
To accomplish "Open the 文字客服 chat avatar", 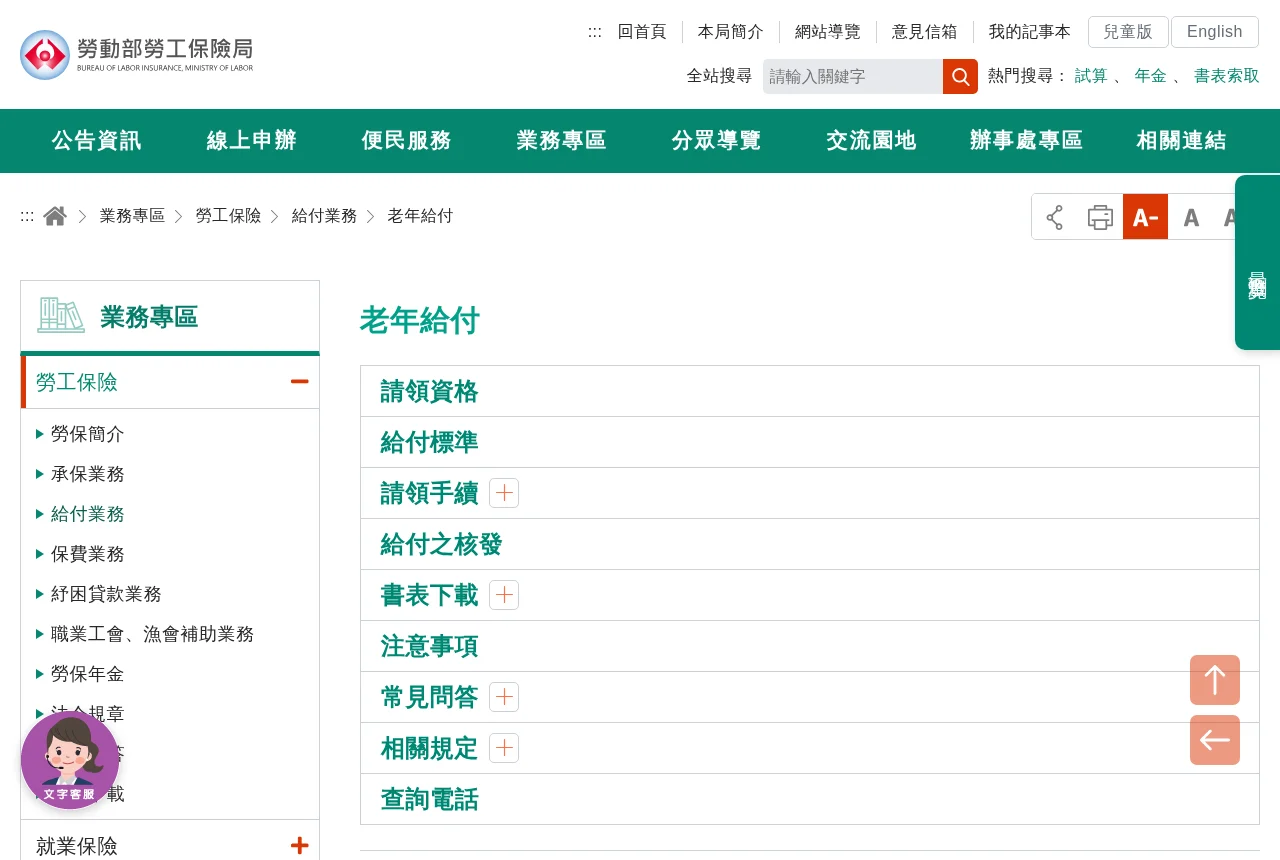I will pyautogui.click(x=70, y=760).
